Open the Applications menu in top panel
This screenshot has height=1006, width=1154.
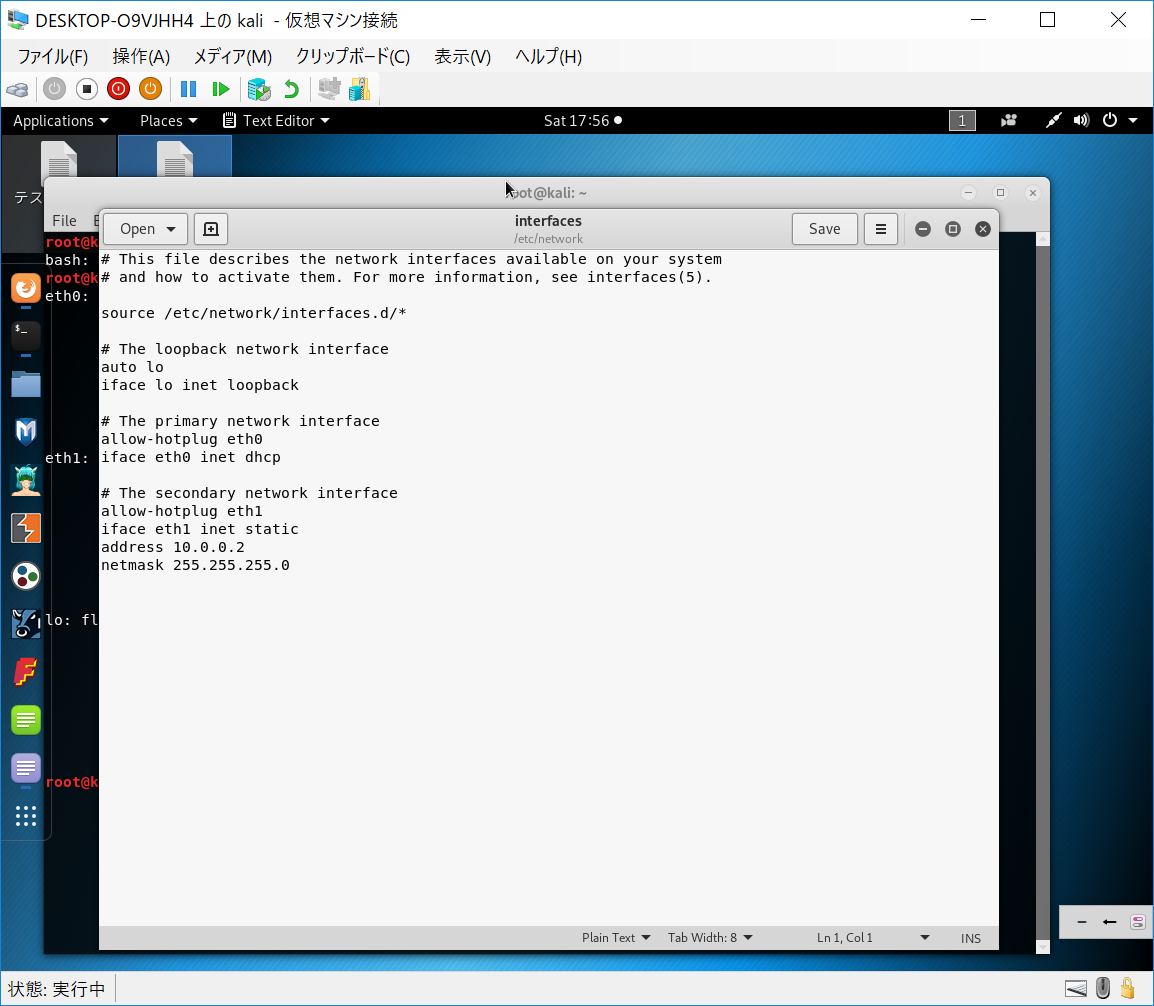coord(60,121)
